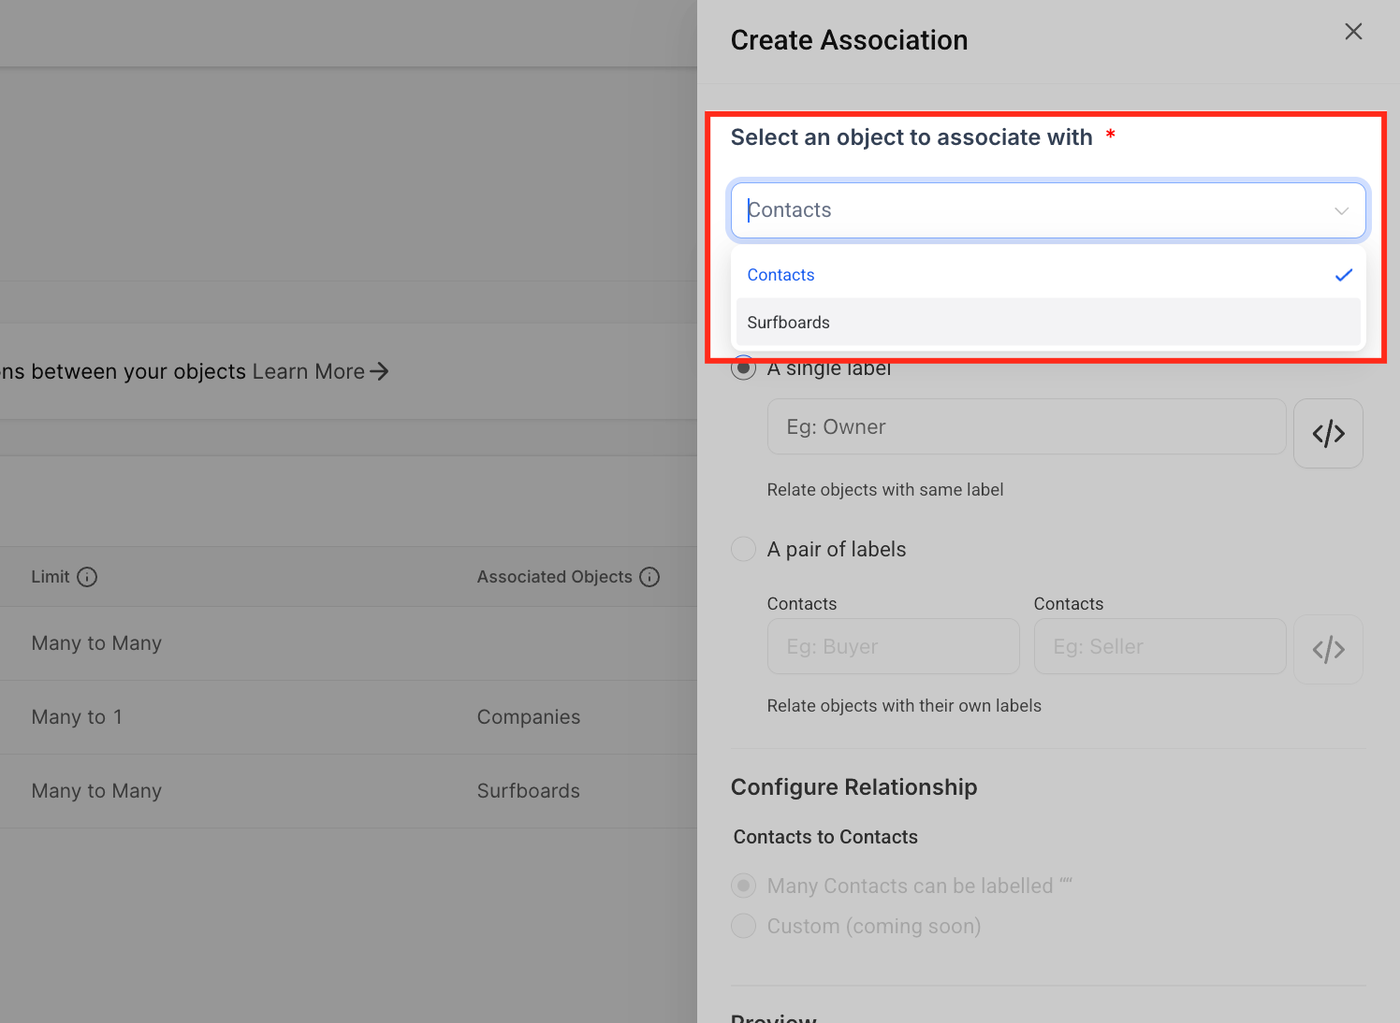Follow the Learn More arrow
This screenshot has width=1400, height=1023.
click(379, 371)
